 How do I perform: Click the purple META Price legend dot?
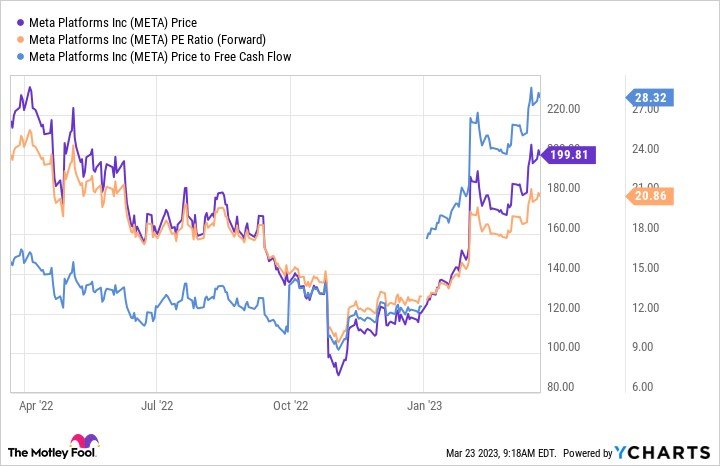20,22
